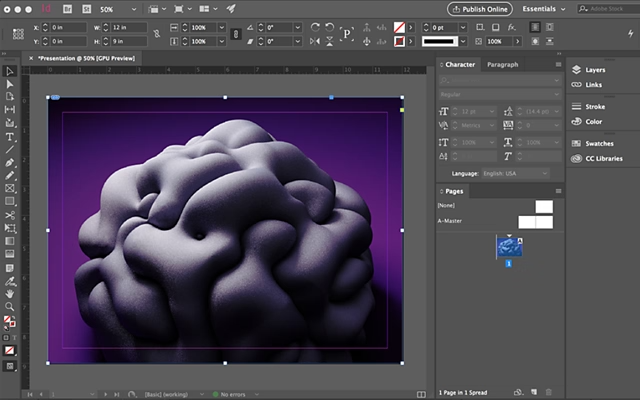
Task: Activate the Zoom tool
Action: [10, 306]
